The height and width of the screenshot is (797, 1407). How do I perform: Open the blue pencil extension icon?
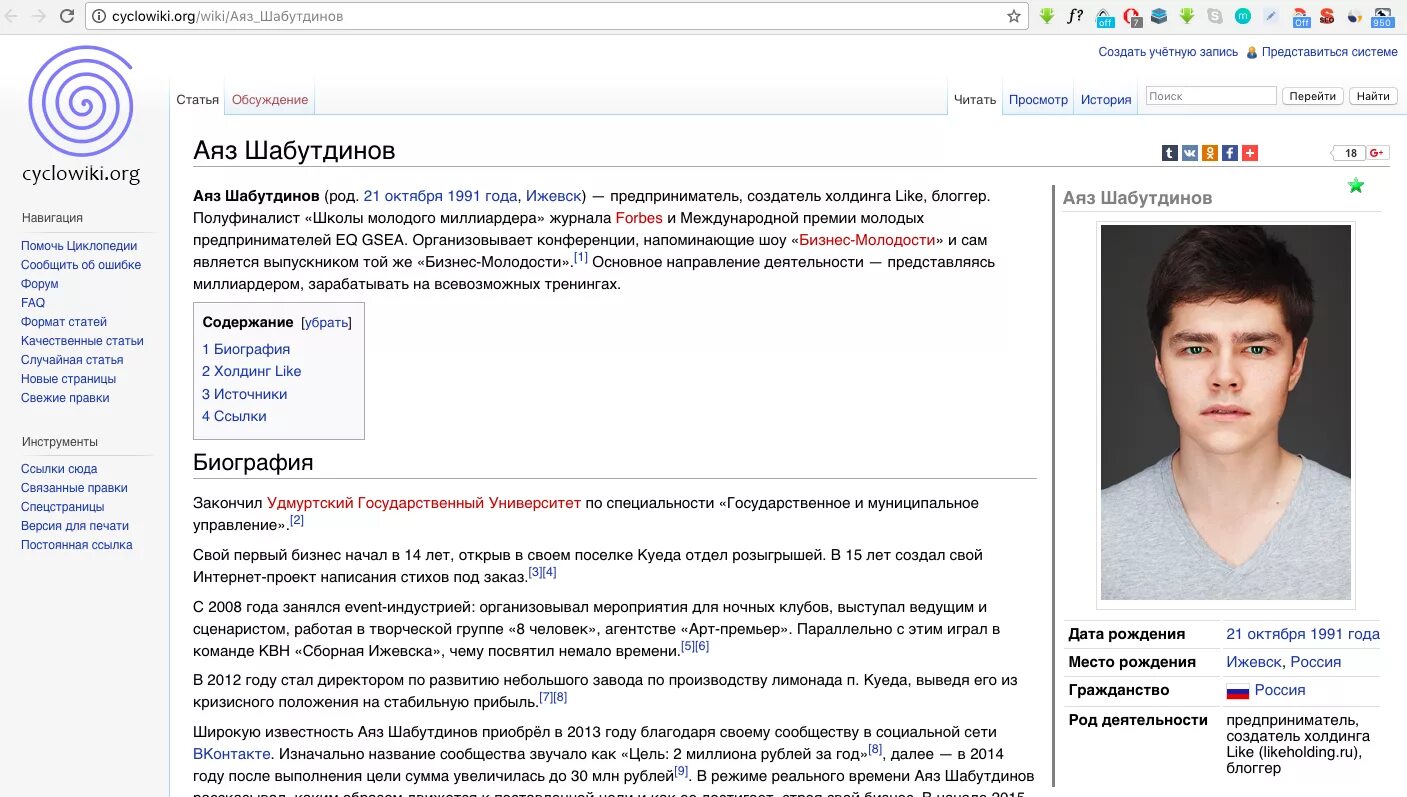point(1271,16)
